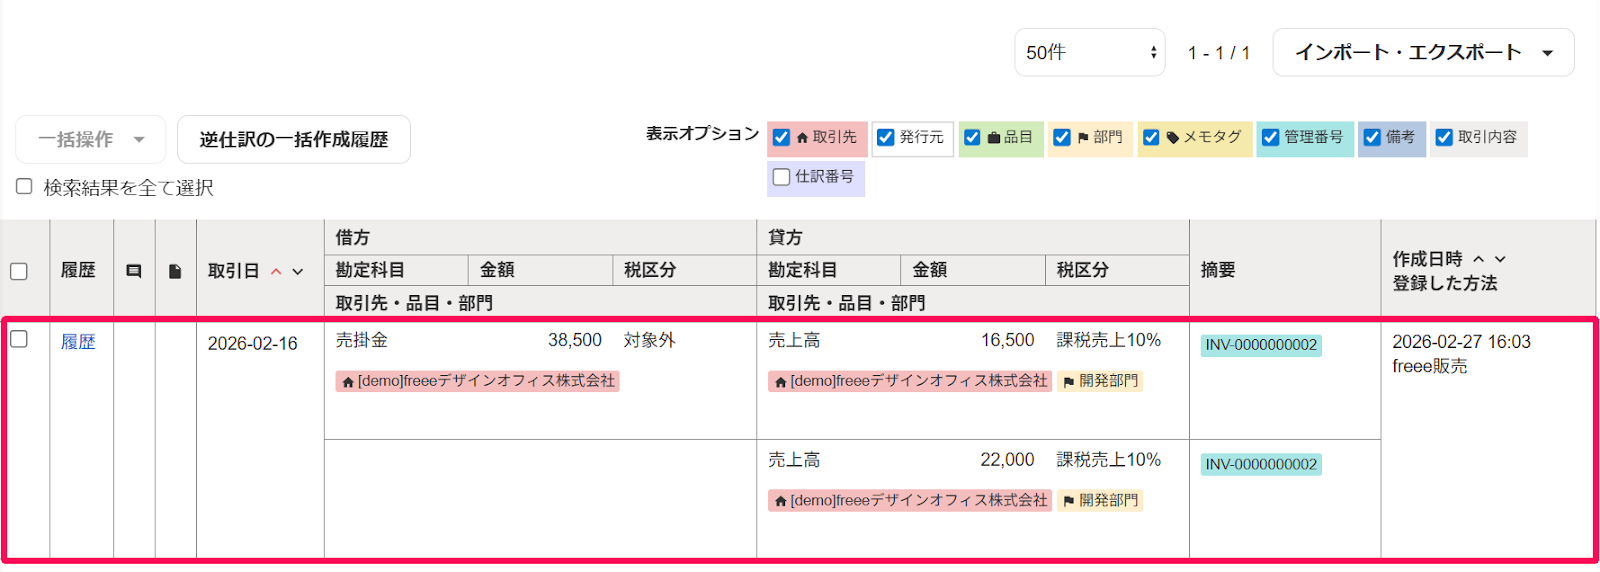This screenshot has width=1600, height=572.
Task: Select the 2026-02-16 journal row checkbox
Action: point(19,339)
